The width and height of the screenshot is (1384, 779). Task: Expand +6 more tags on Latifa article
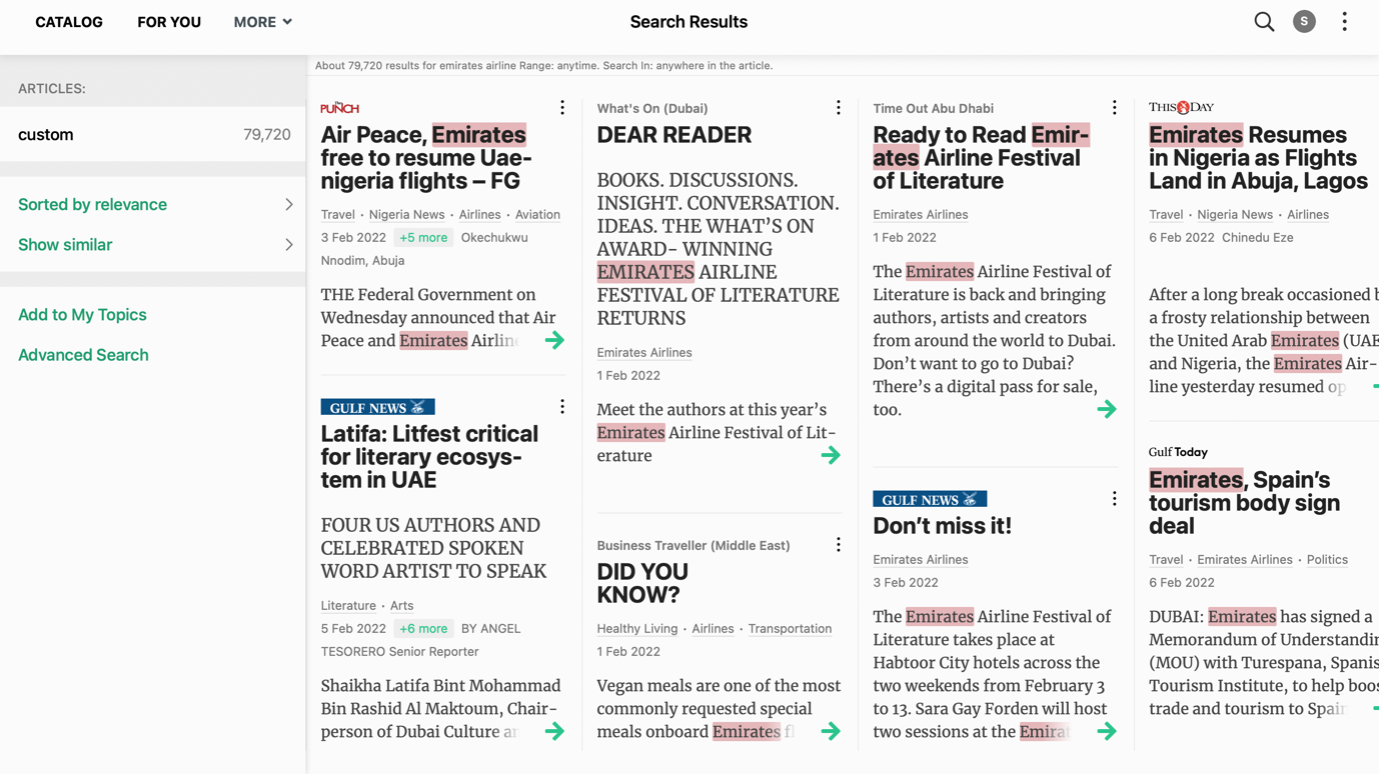pyautogui.click(x=423, y=629)
